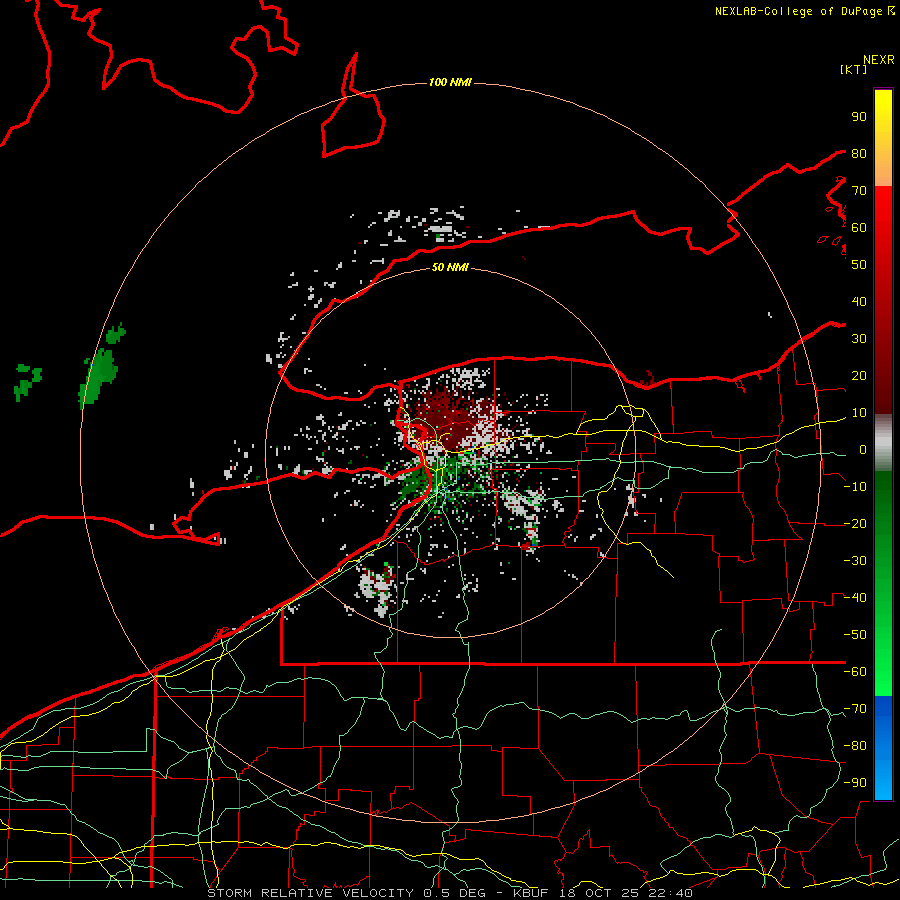Select the dark green colorbar segment near -20
Screen dimensions: 900x900
coord(883,519)
